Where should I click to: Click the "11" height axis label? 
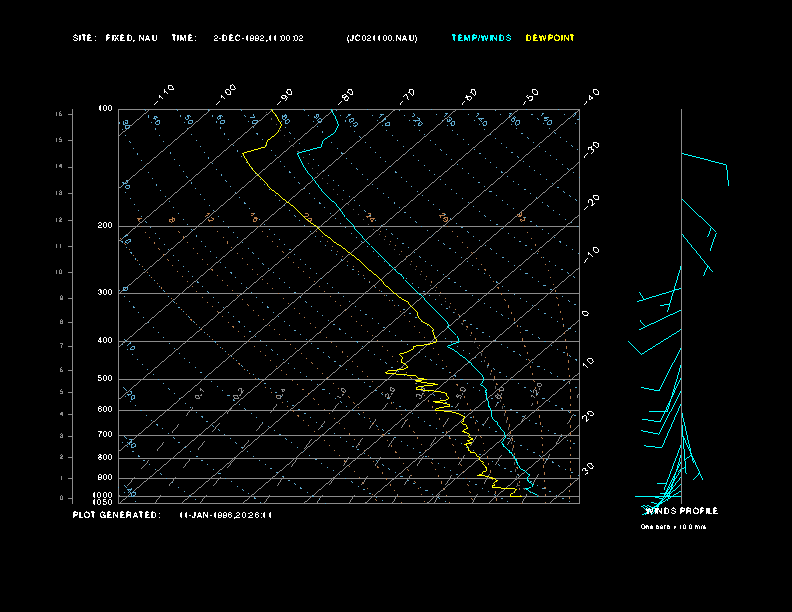[x=59, y=246]
